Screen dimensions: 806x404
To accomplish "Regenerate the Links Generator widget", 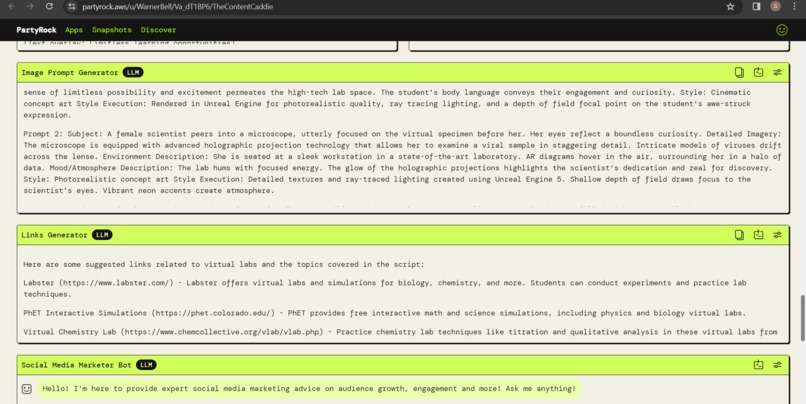I will tap(758, 235).
